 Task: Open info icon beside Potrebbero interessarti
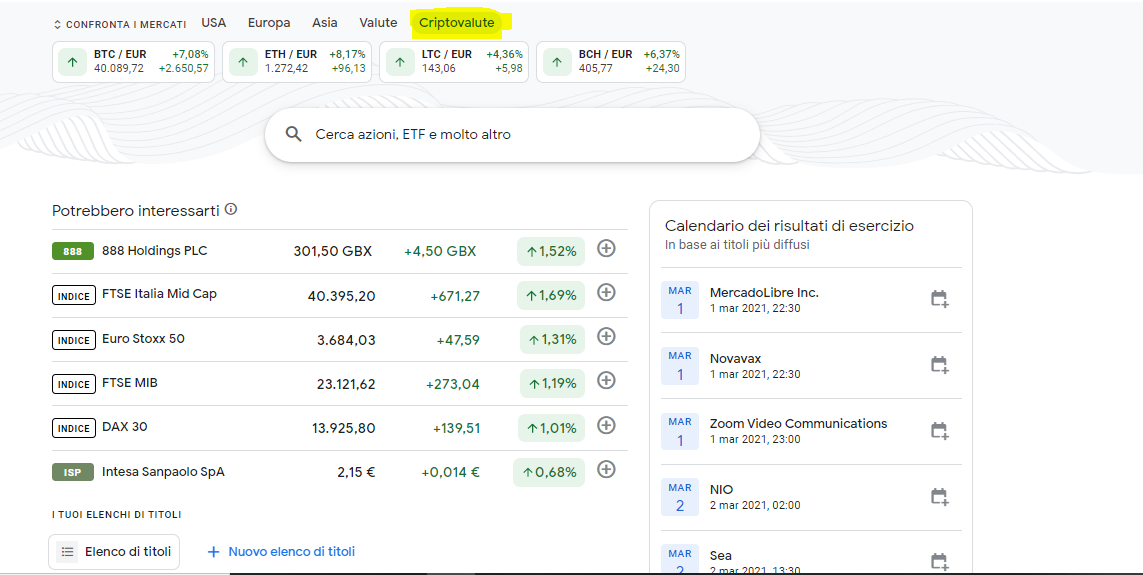231,209
